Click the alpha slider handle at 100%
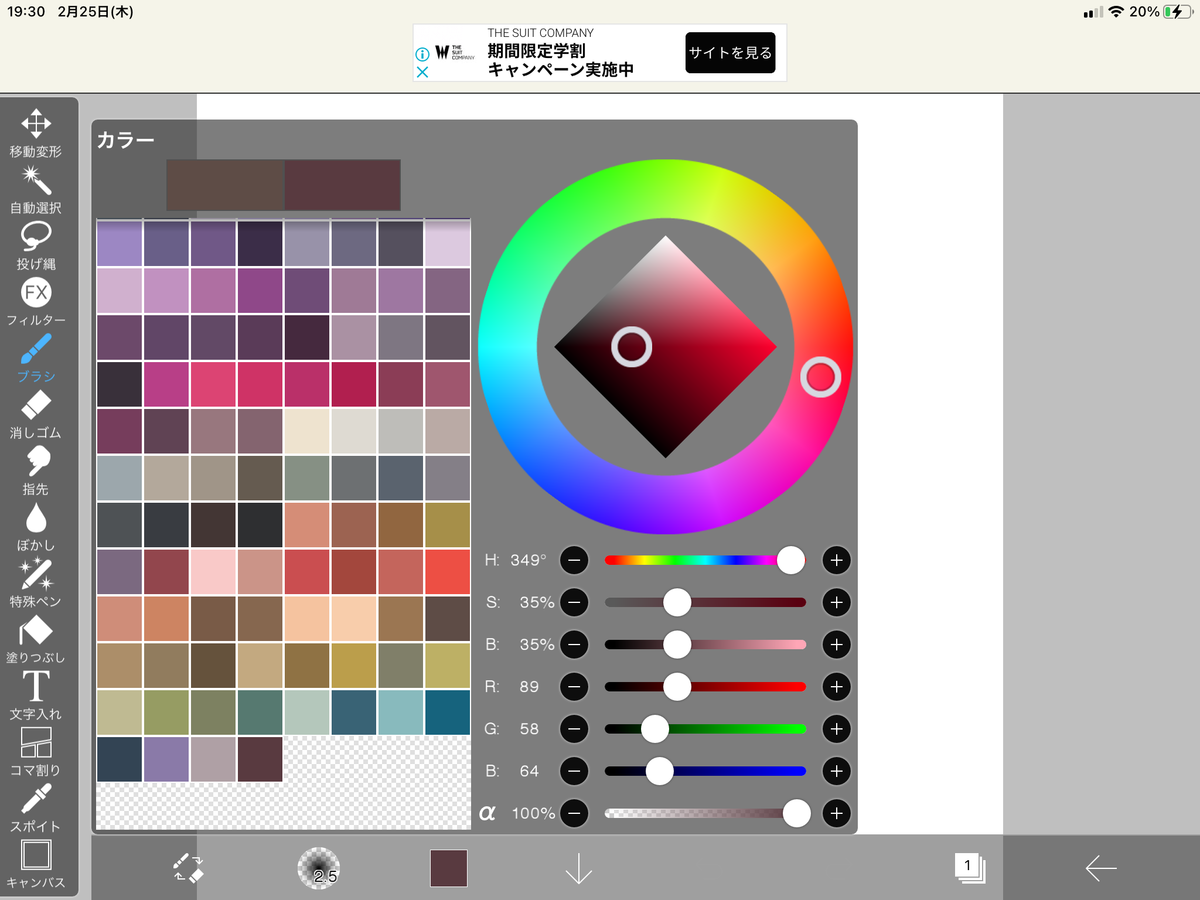Screen dimensions: 1200x900 (796, 813)
